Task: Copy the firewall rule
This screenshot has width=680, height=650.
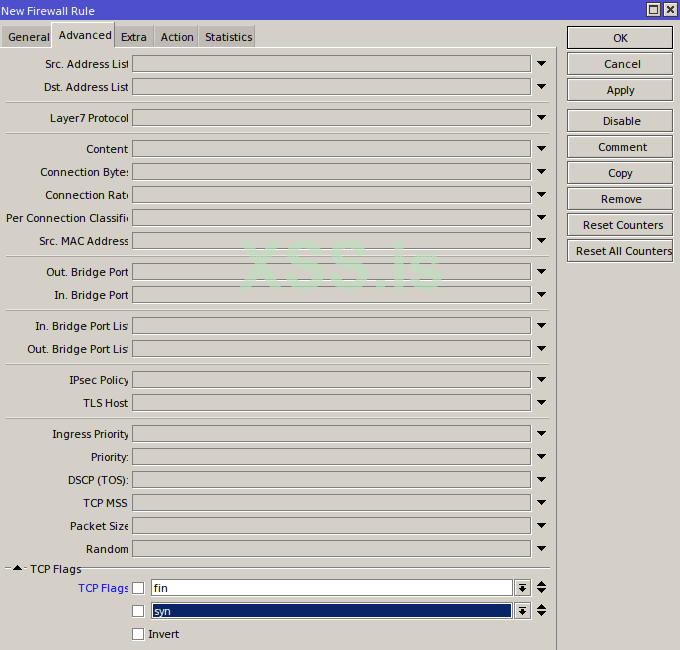Action: (620, 173)
